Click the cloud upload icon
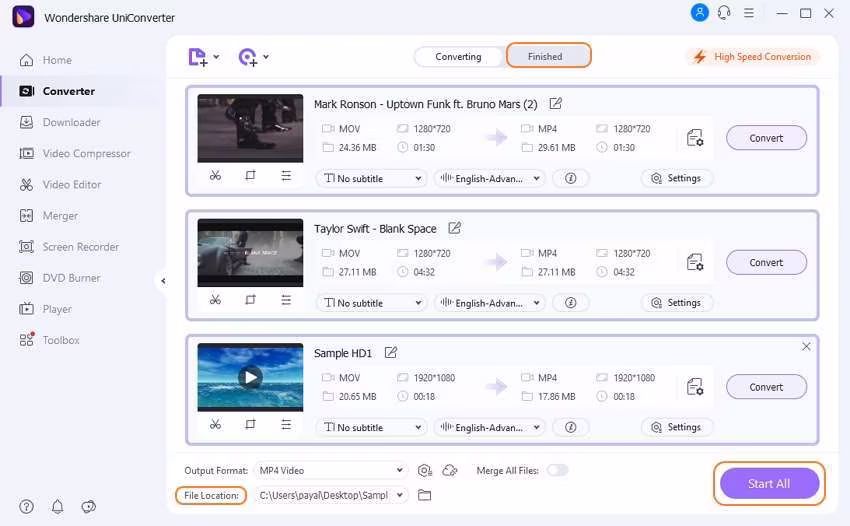Screen dimensions: 850x526 450,471
